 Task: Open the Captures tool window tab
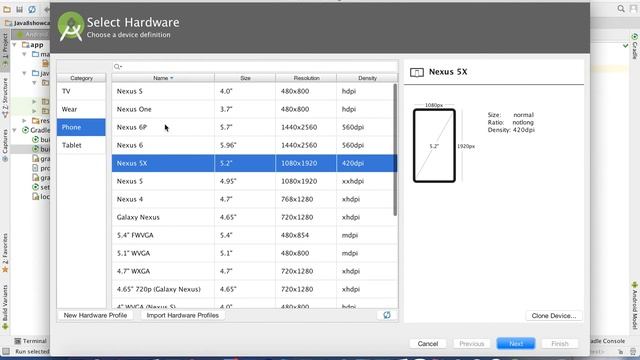pyautogui.click(x=5, y=145)
